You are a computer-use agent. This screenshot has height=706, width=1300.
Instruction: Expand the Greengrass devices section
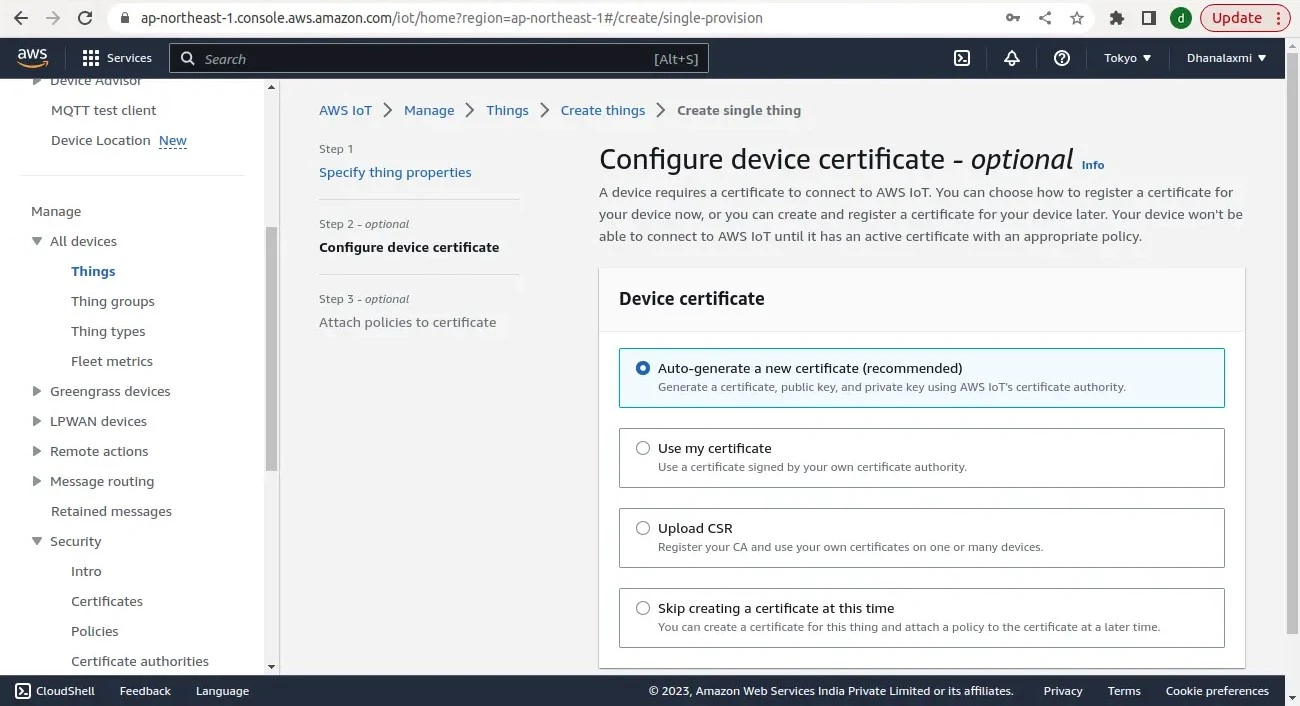37,391
